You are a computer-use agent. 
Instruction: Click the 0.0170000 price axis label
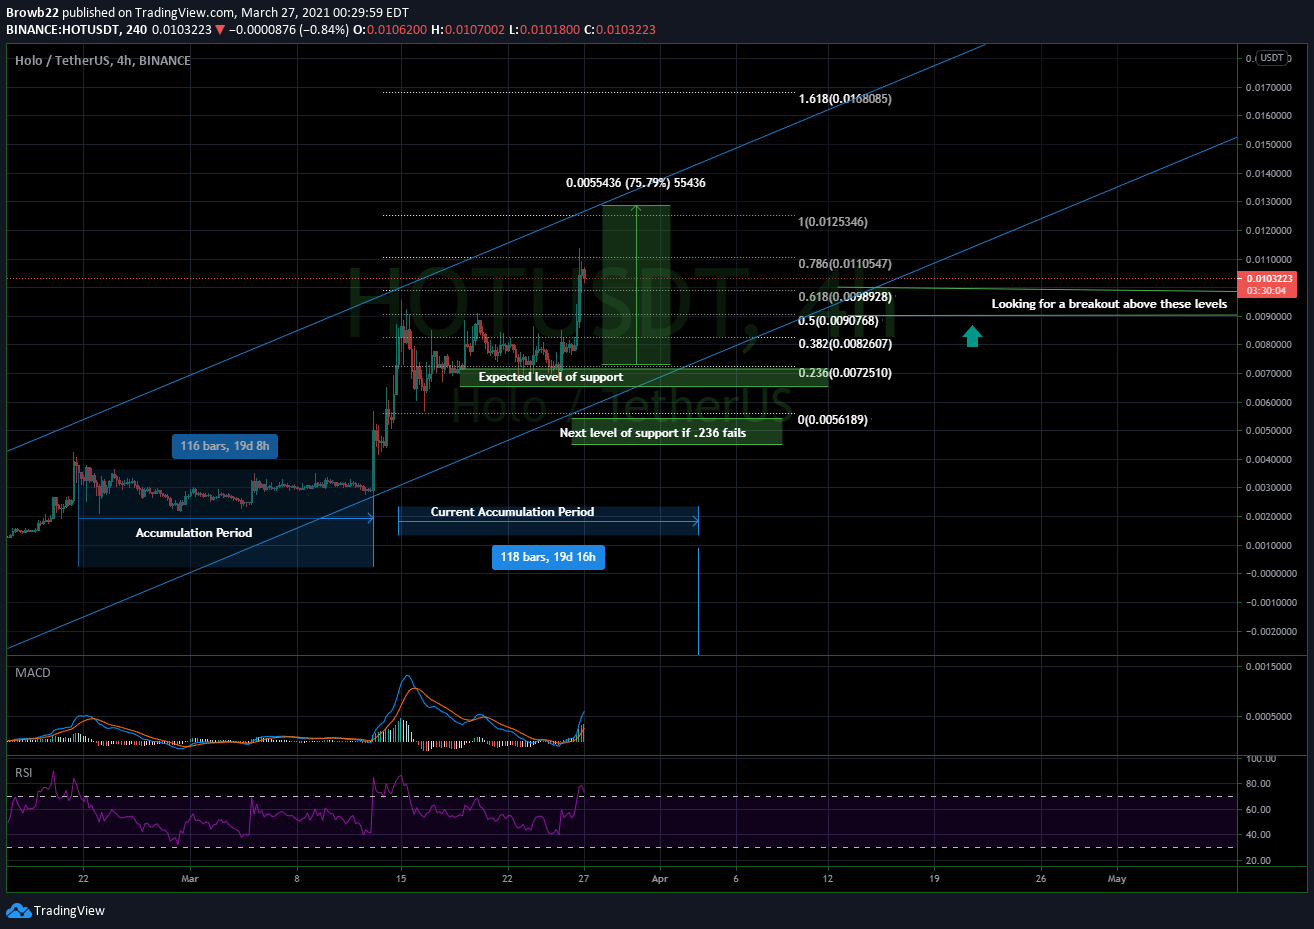pos(1271,88)
